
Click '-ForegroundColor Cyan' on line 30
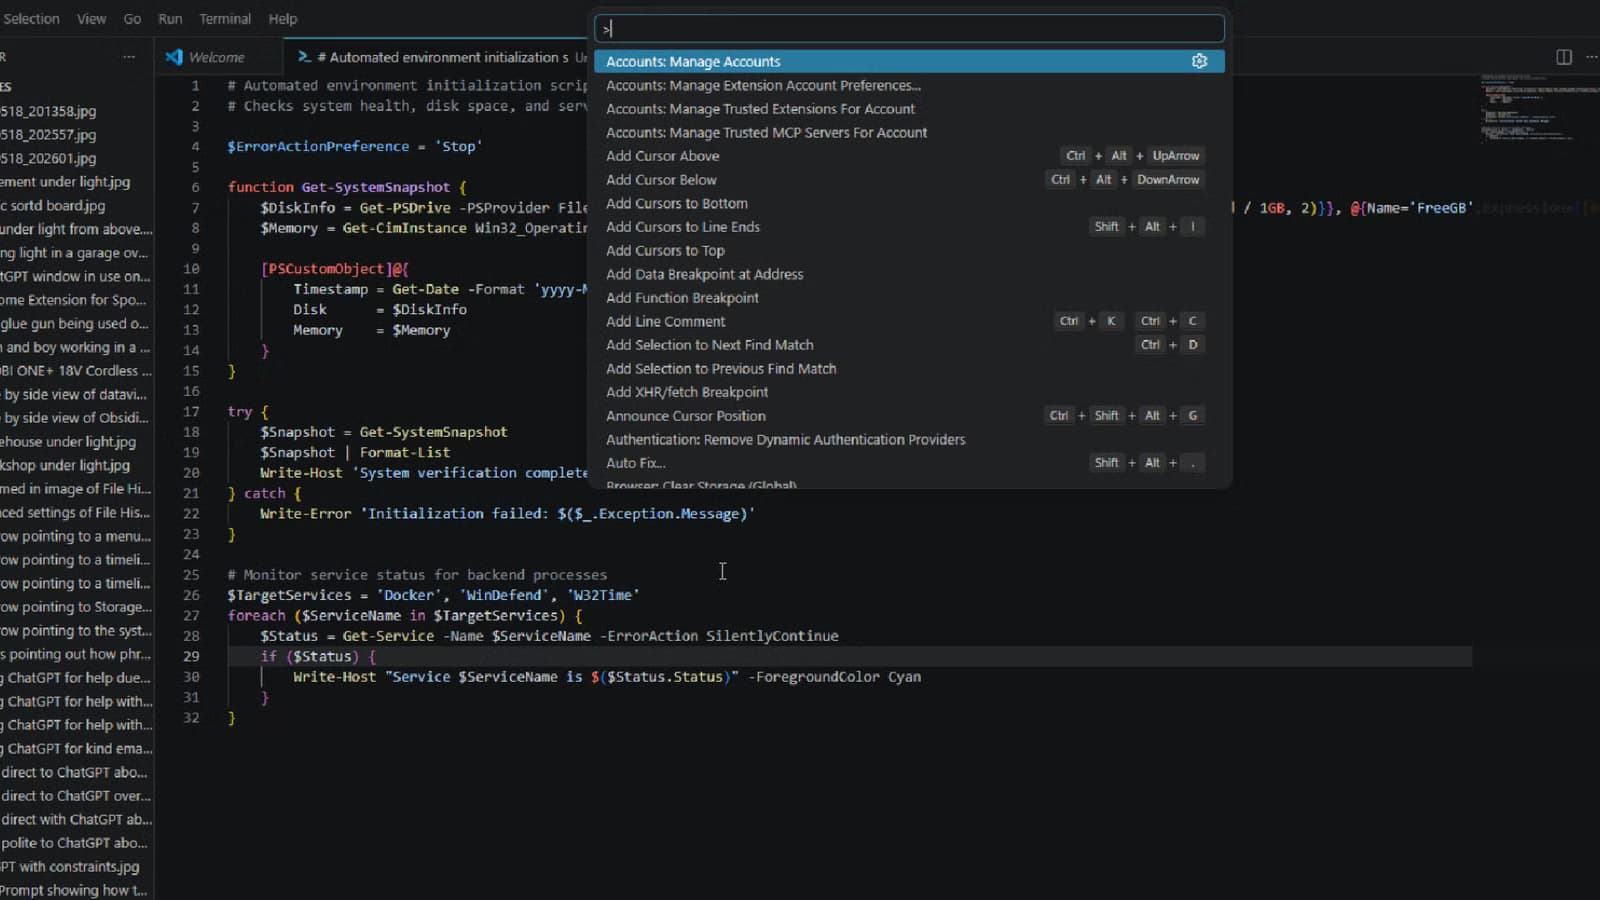(834, 677)
